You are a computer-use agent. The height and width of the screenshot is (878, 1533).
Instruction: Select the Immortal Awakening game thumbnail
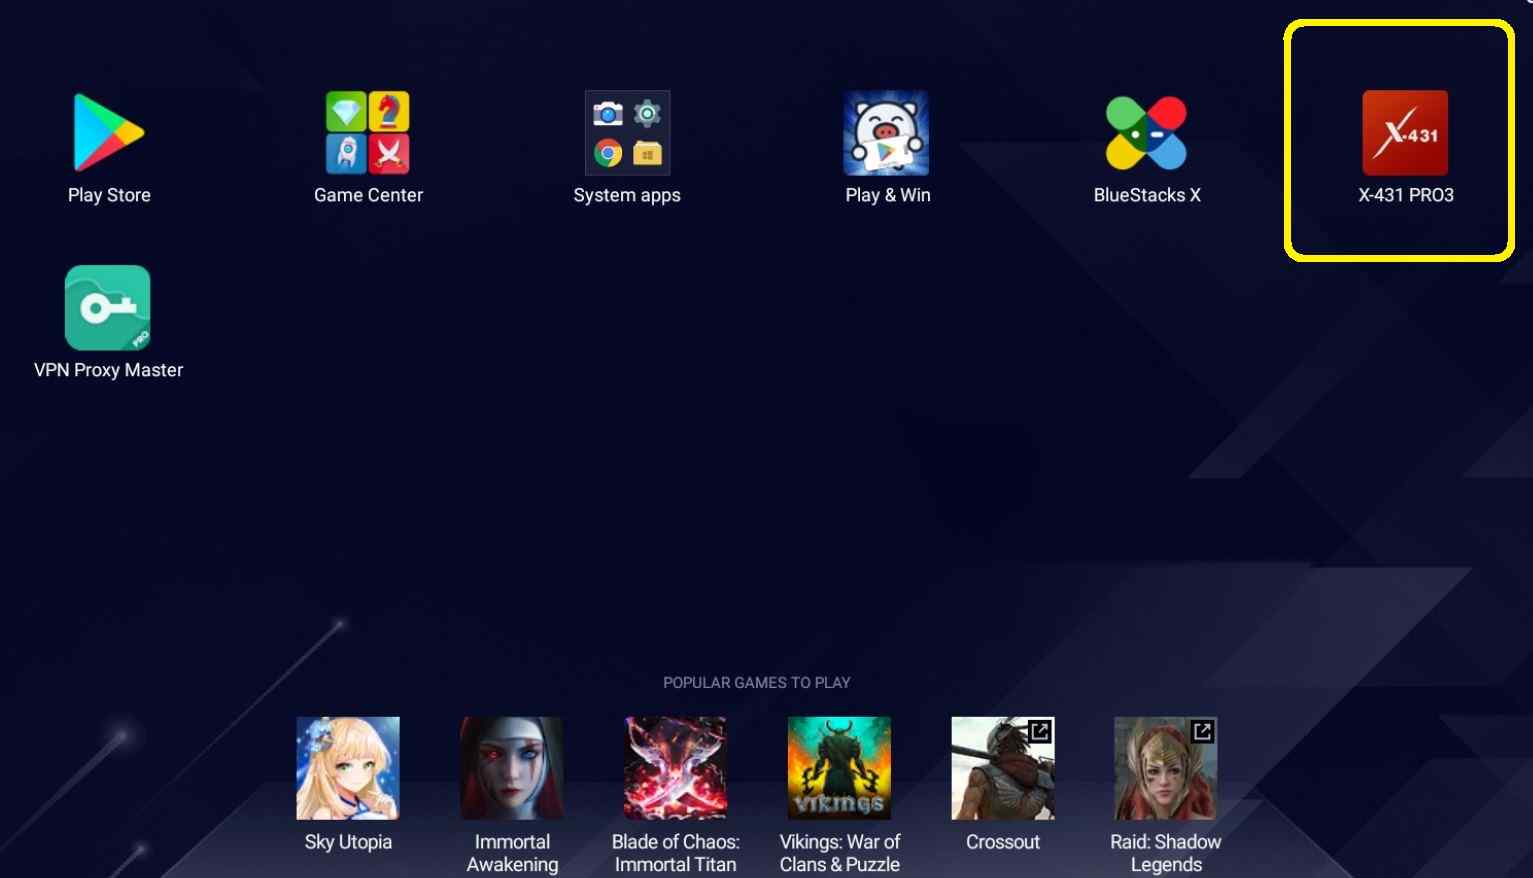click(x=512, y=768)
